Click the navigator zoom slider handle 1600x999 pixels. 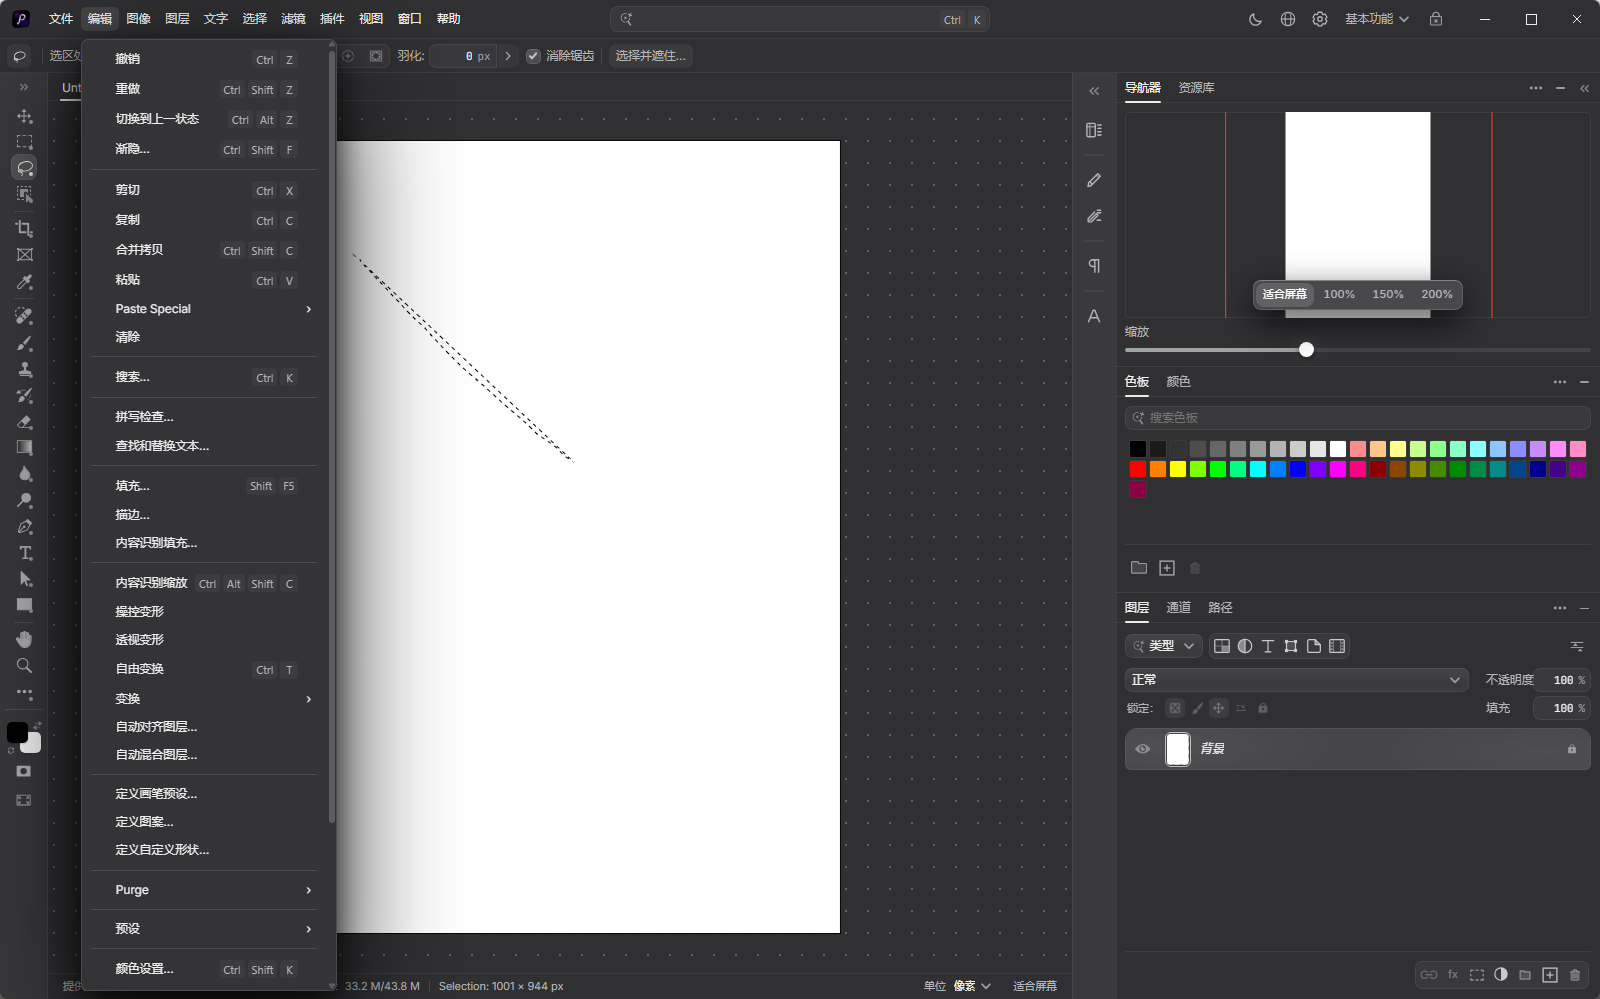(x=1306, y=350)
